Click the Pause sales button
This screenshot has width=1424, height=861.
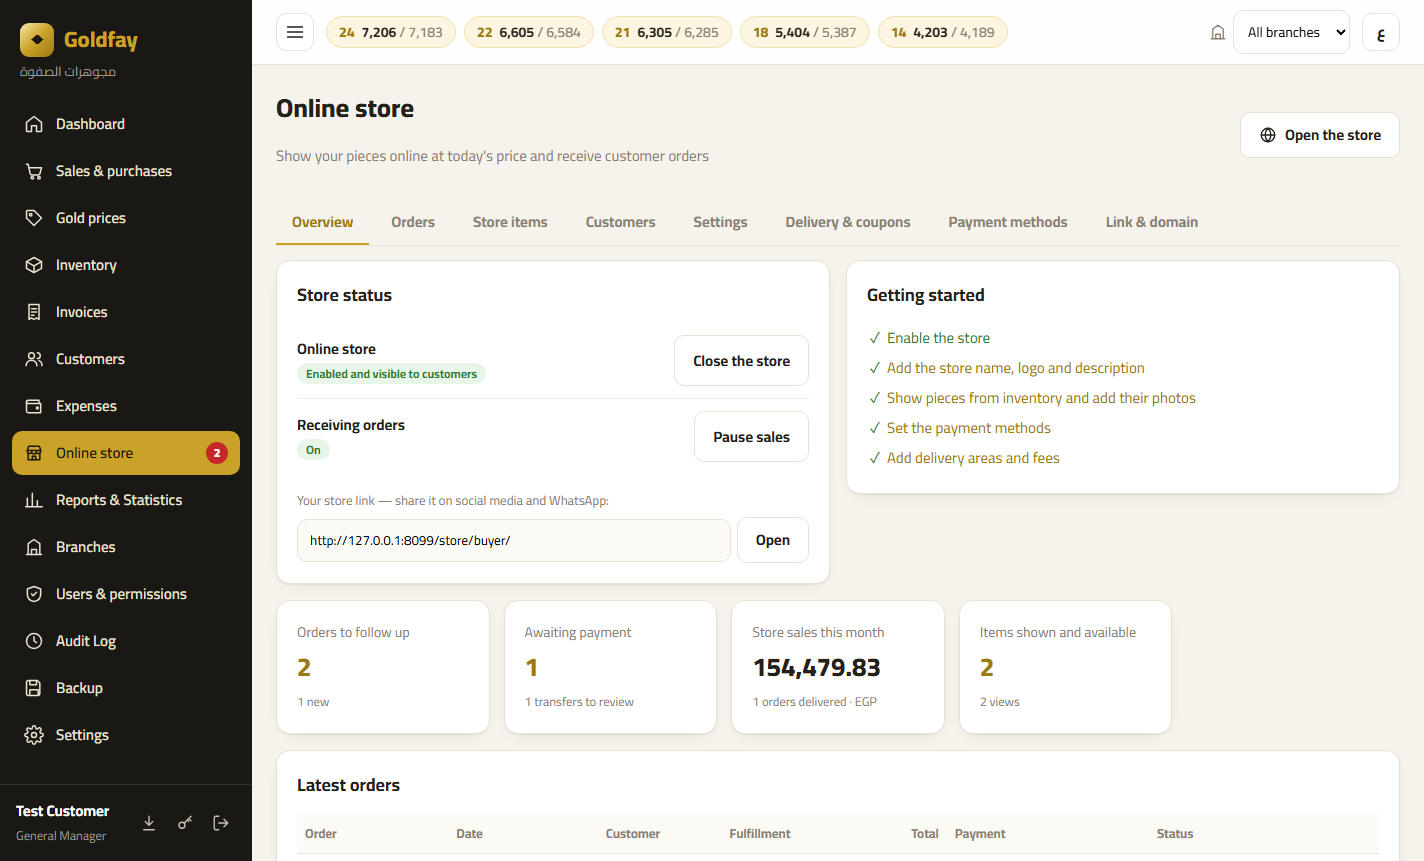click(x=751, y=437)
